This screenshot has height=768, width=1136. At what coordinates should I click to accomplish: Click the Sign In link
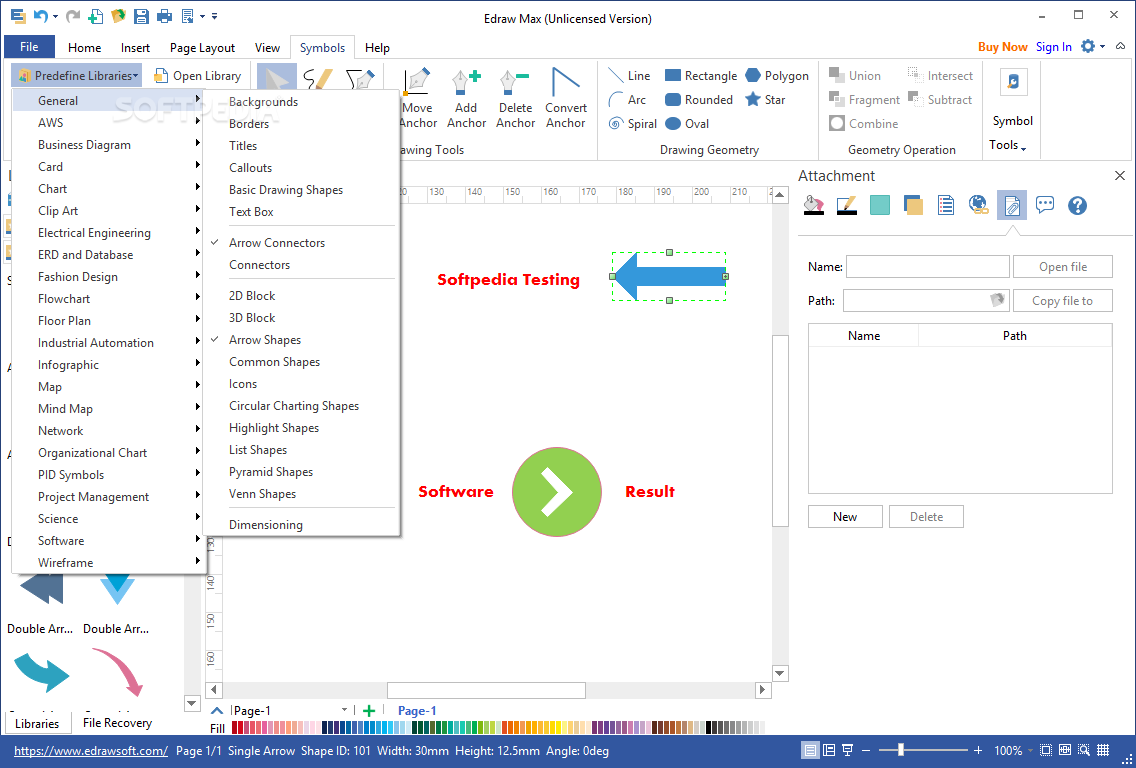[1053, 46]
